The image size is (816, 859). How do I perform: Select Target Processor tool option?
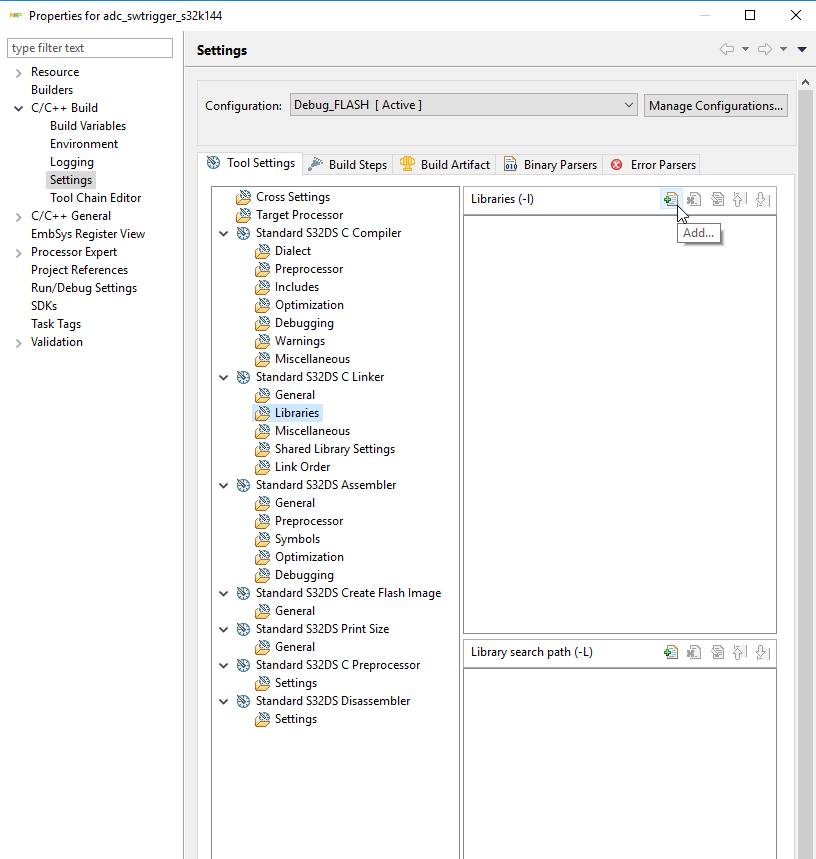click(300, 215)
